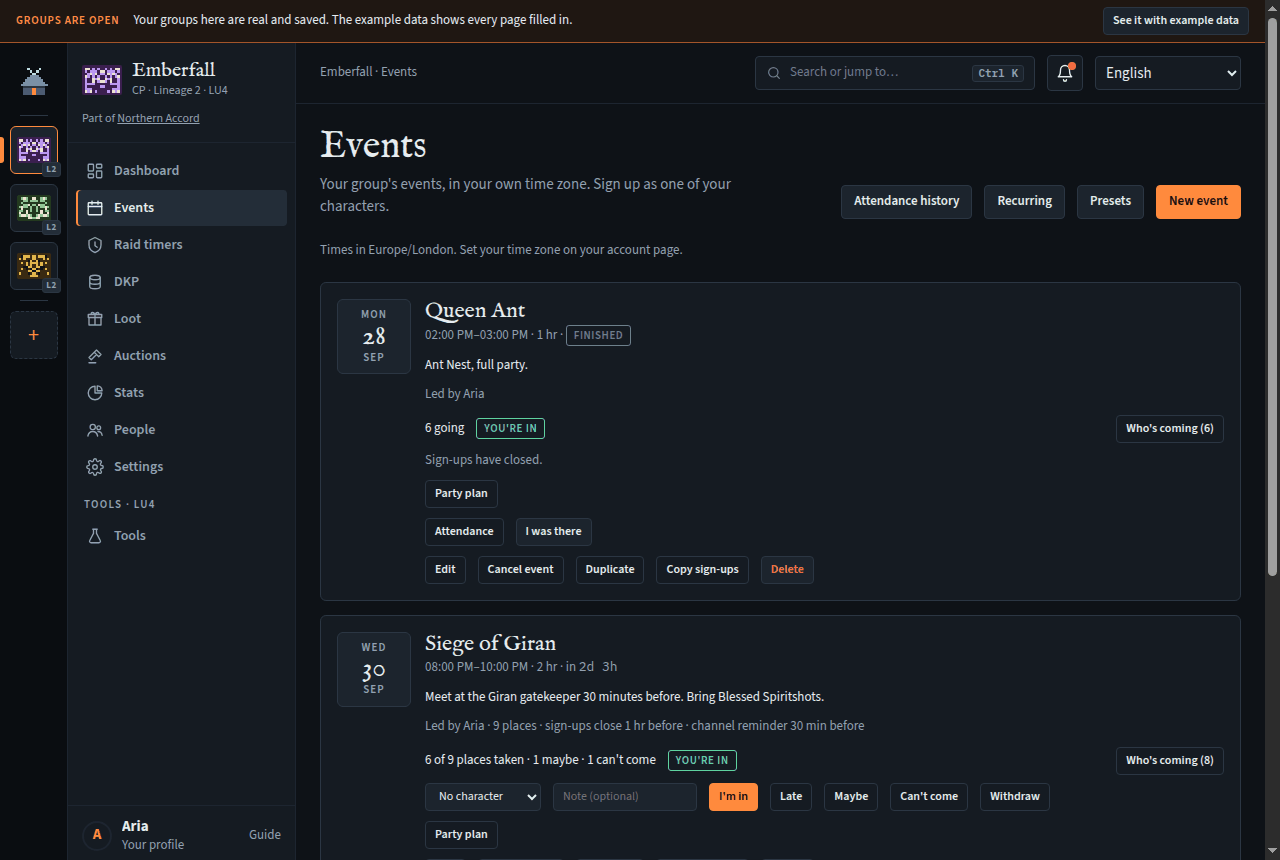
Task: Delete the Queen Ant event
Action: [787, 570]
